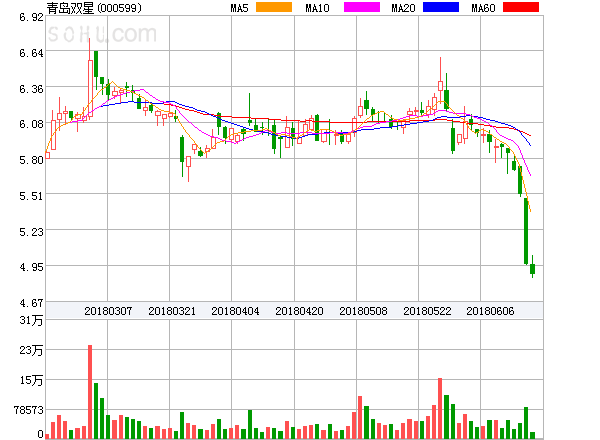Click the 6.36 price axis label

coord(31,89)
